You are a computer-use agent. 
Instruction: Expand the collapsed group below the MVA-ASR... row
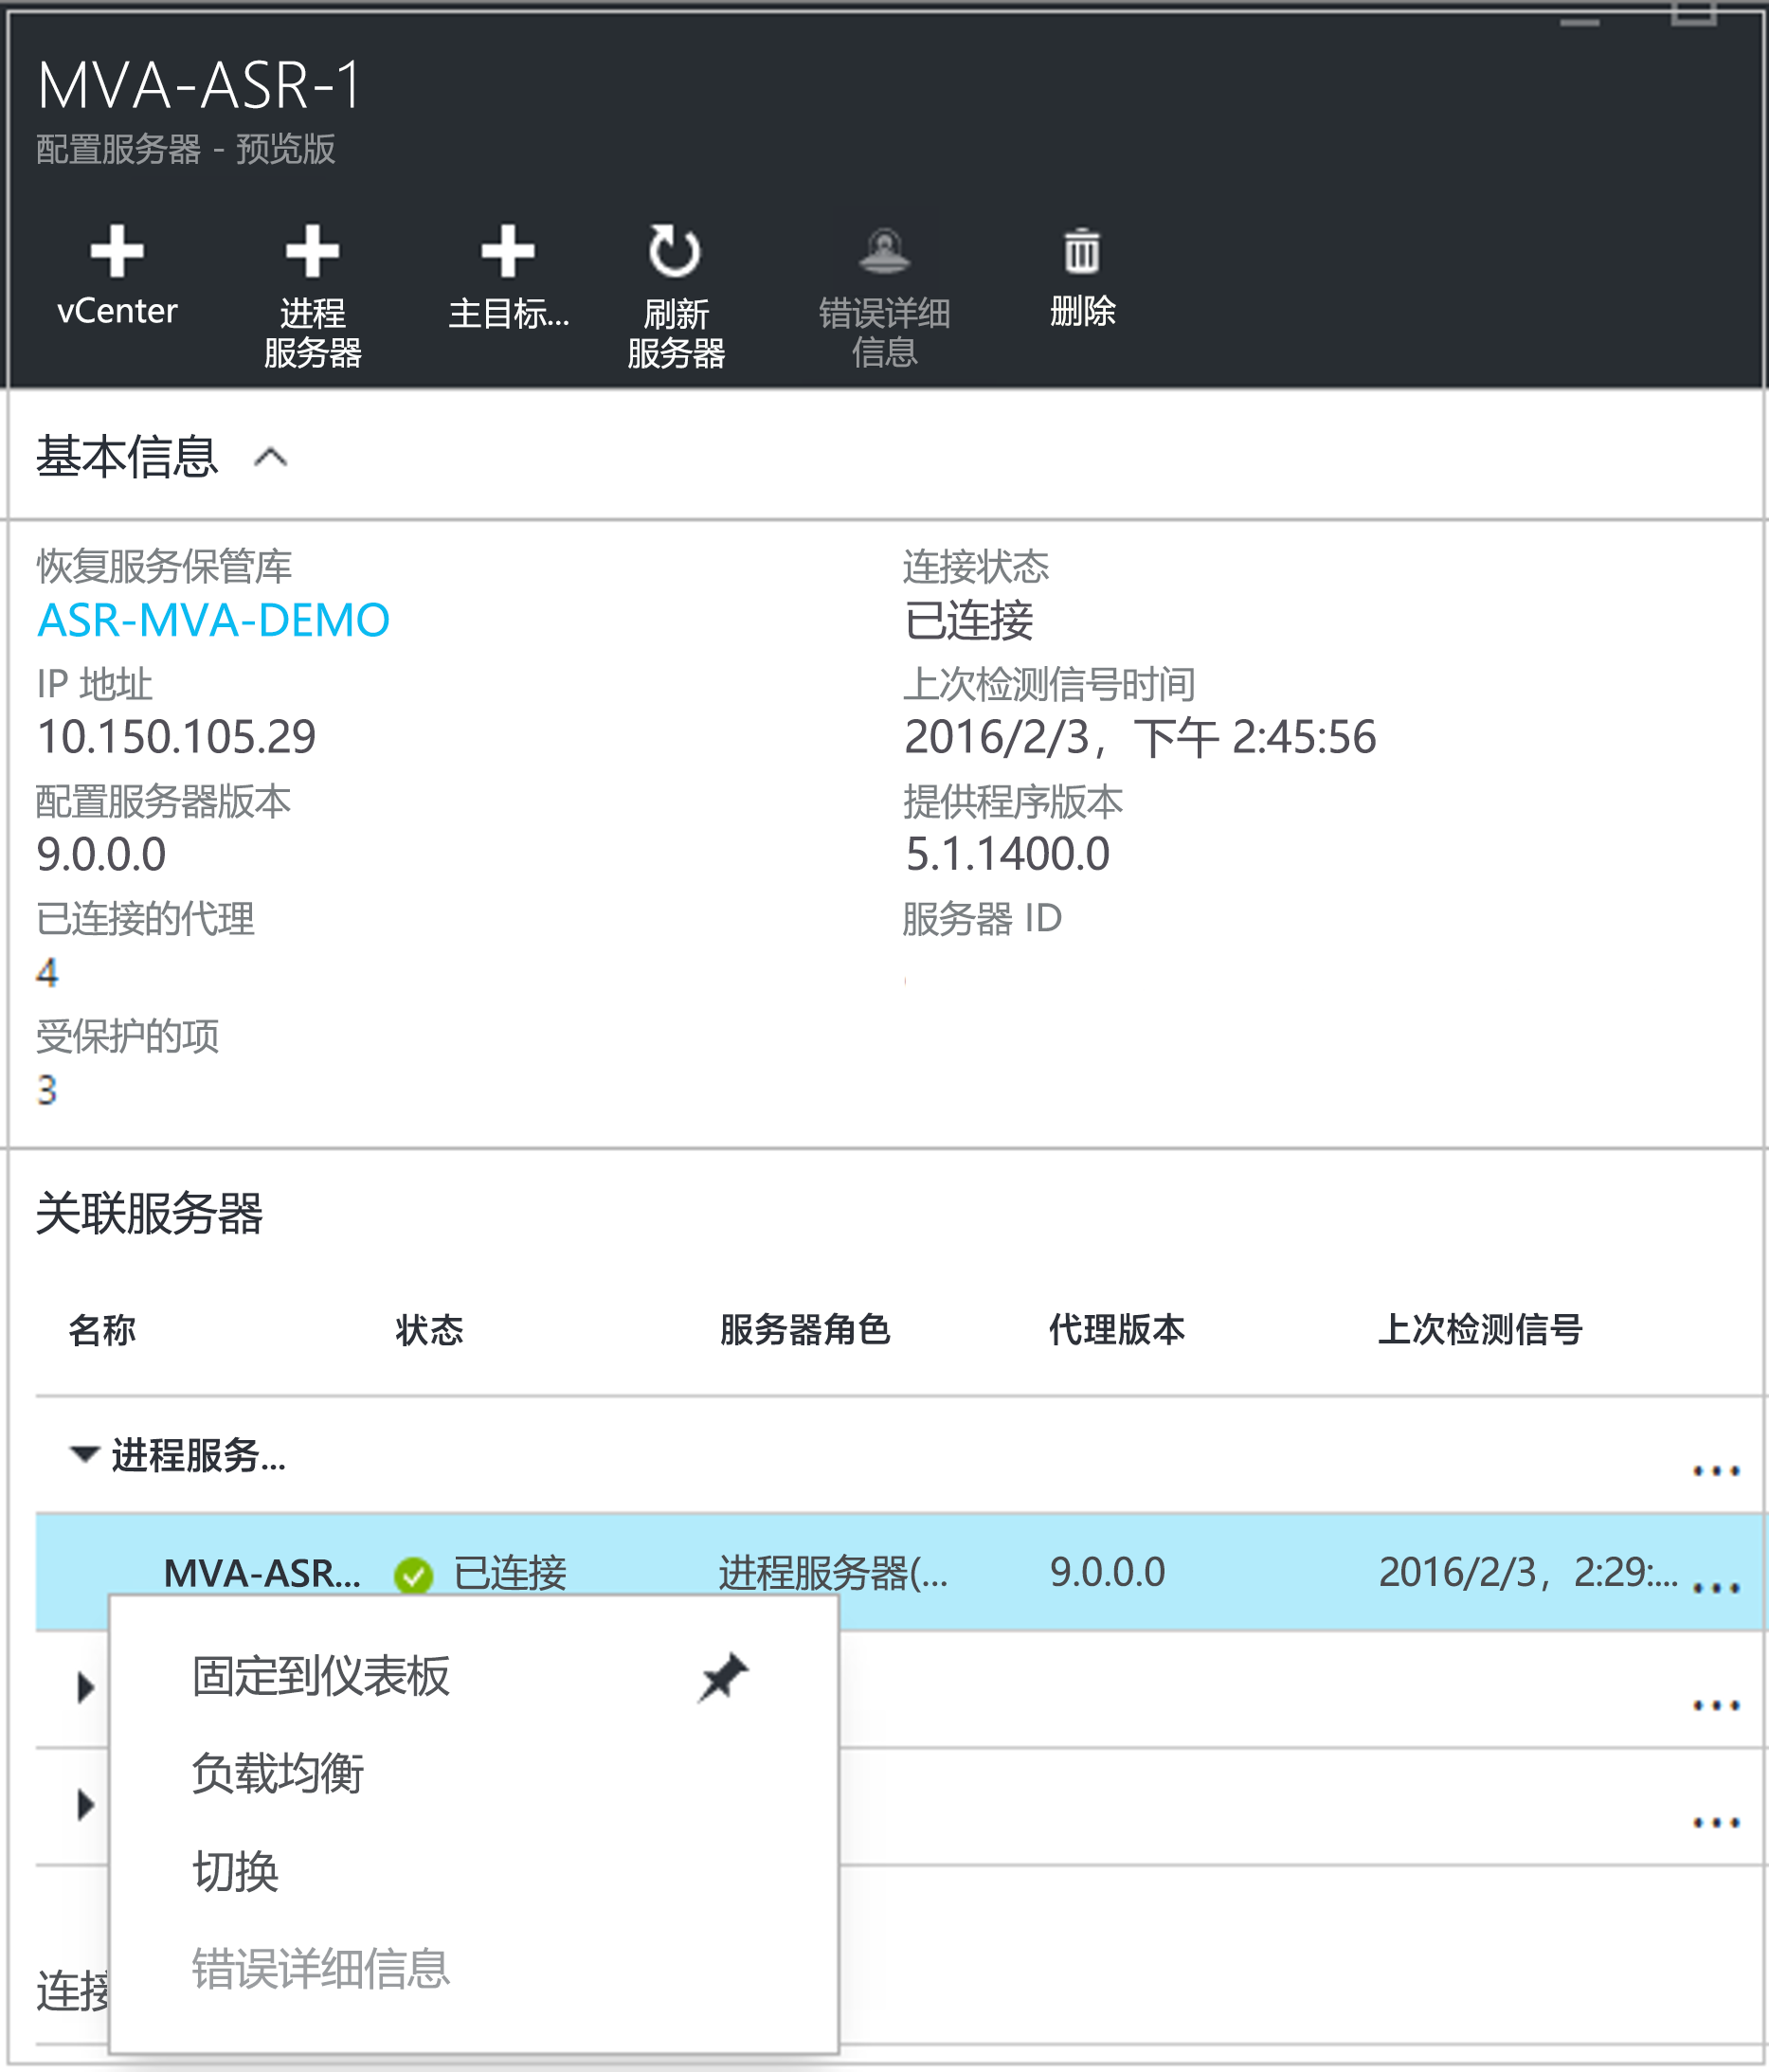86,1688
